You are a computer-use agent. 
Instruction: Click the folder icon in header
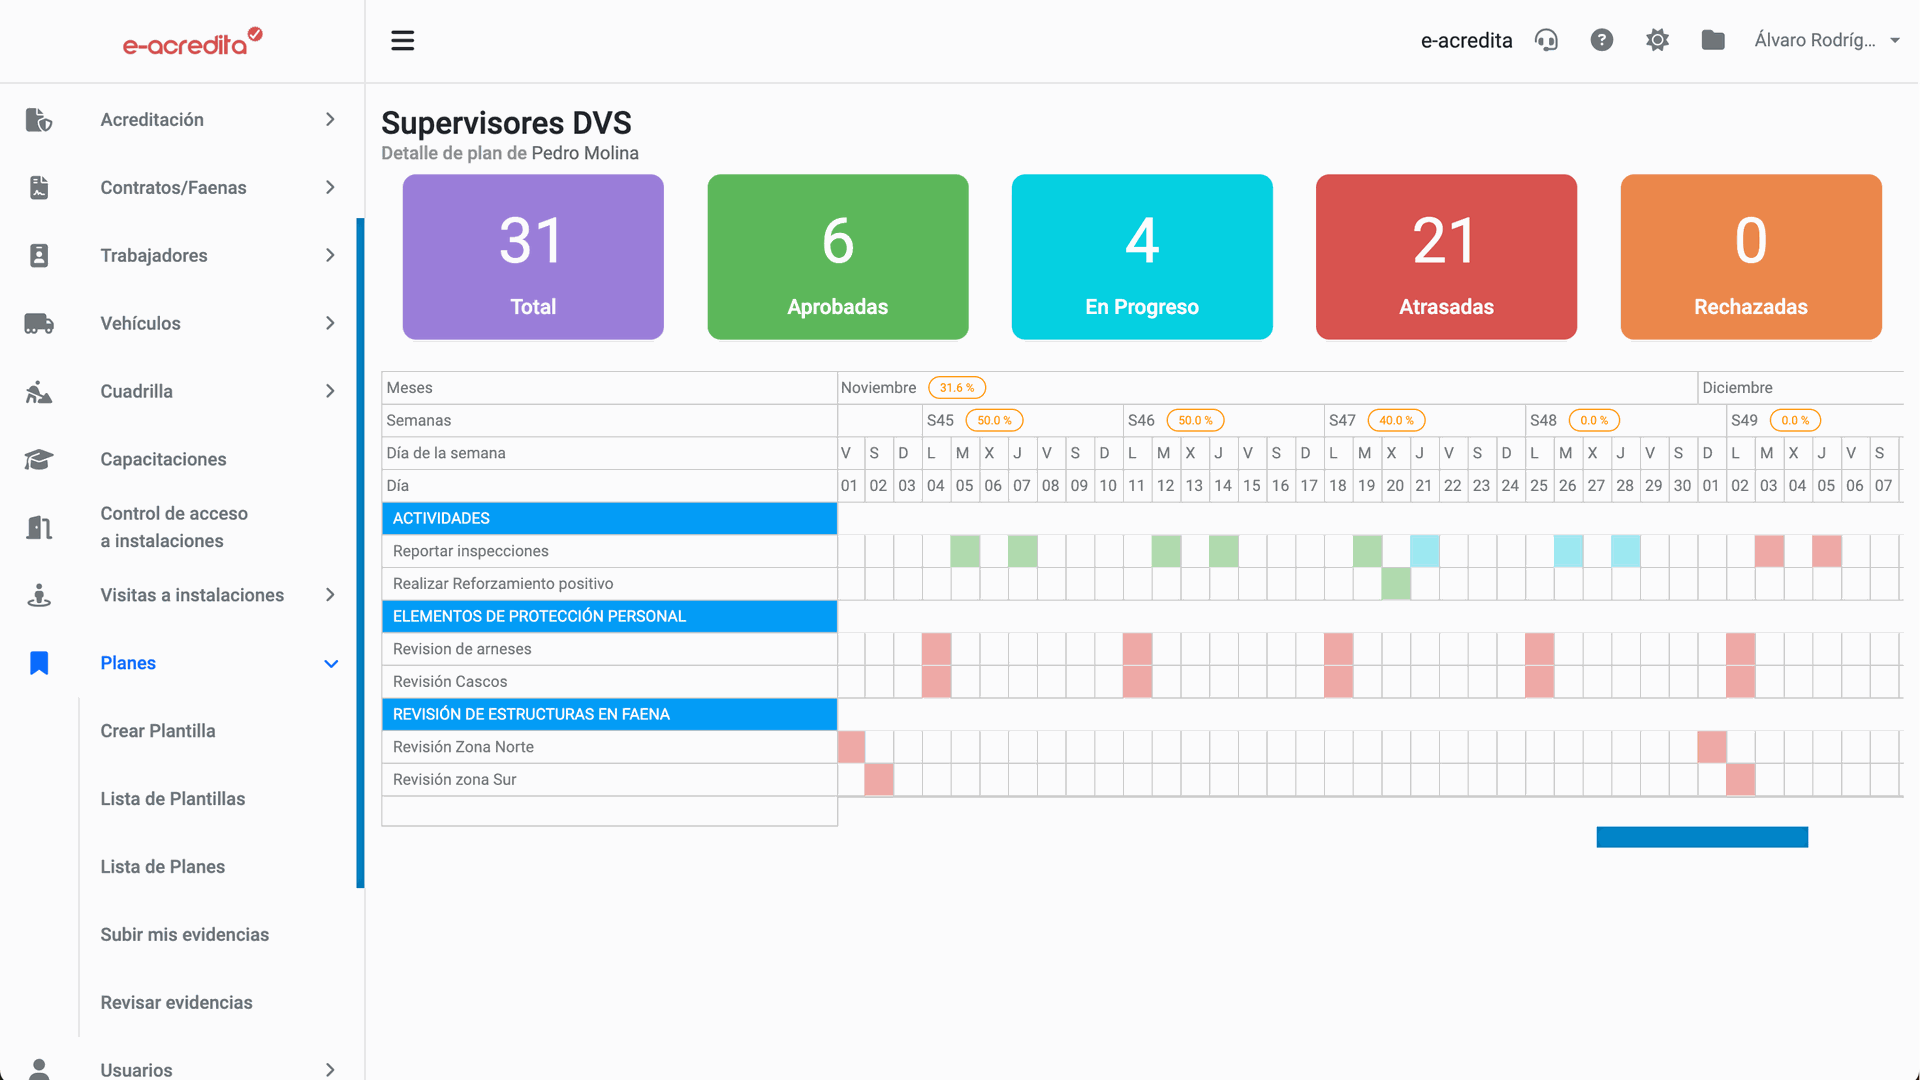click(1713, 40)
